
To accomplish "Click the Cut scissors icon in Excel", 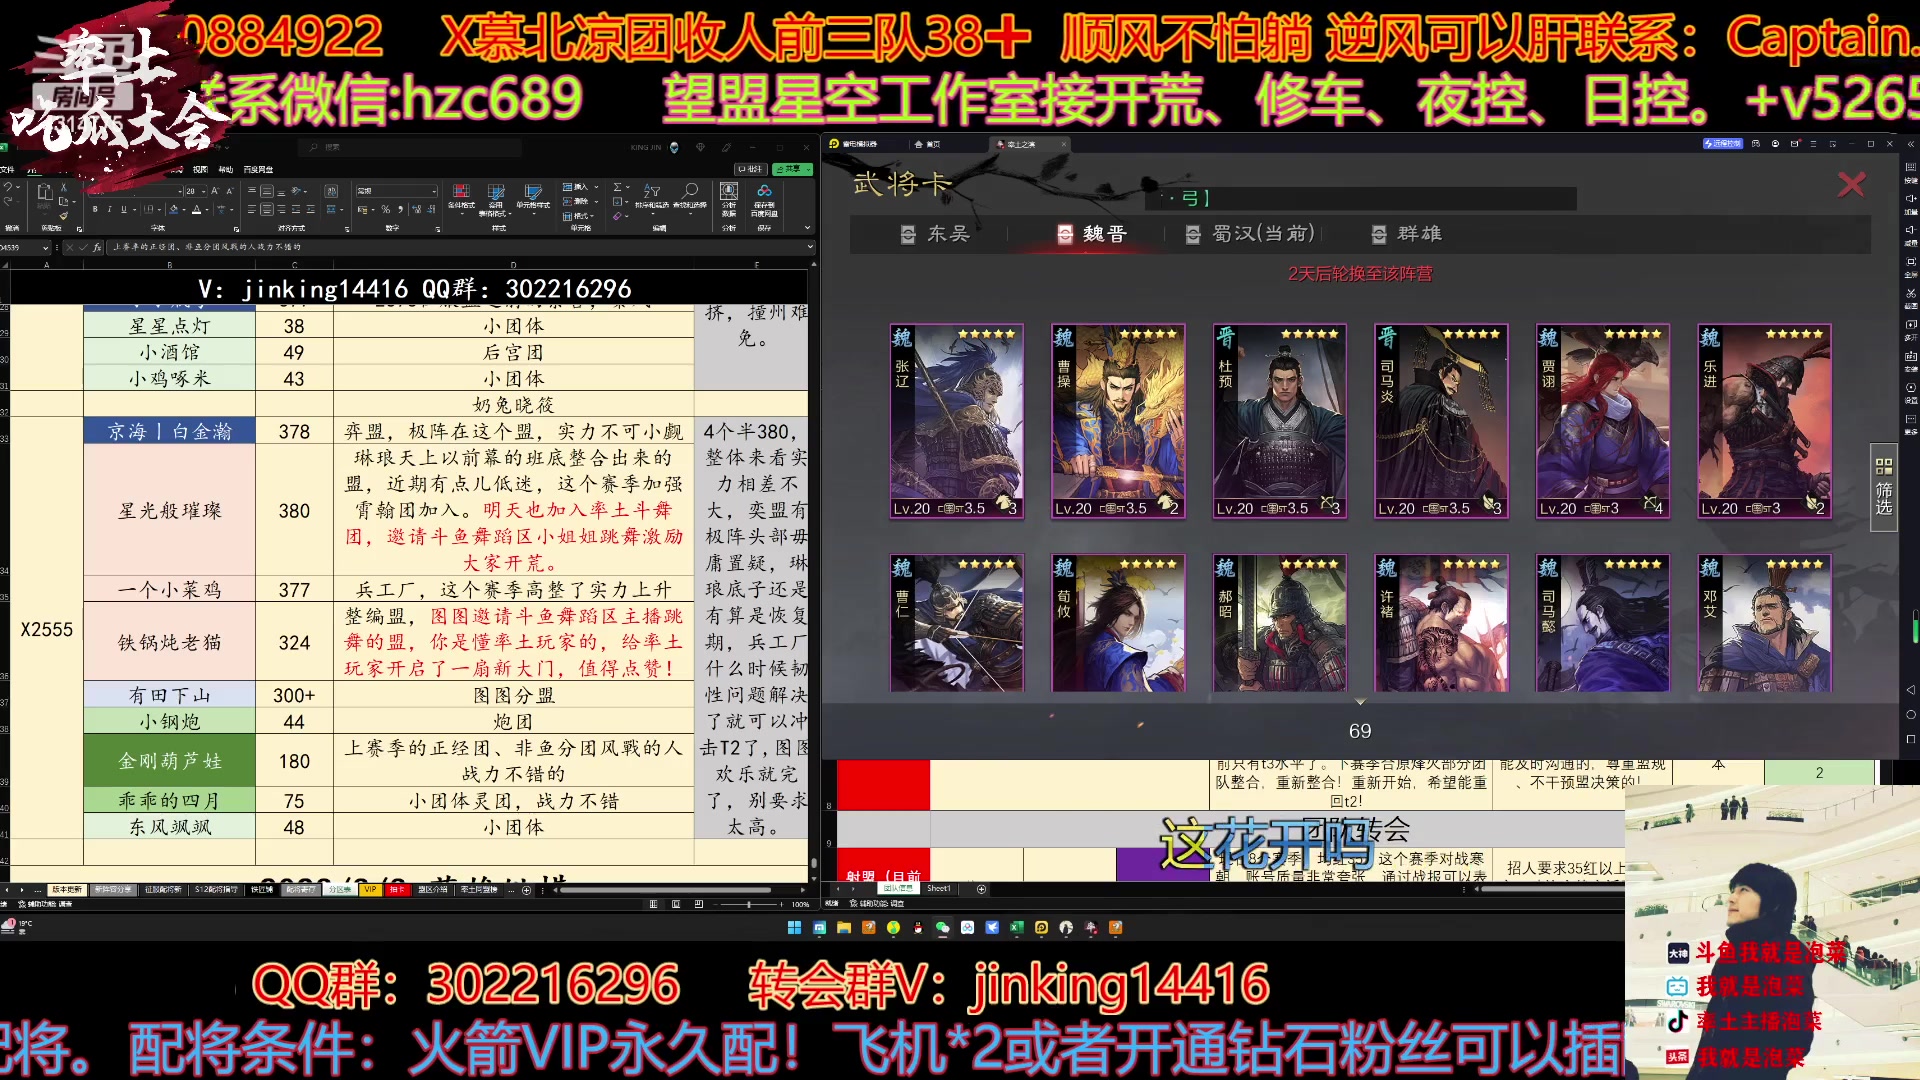I will click(63, 187).
